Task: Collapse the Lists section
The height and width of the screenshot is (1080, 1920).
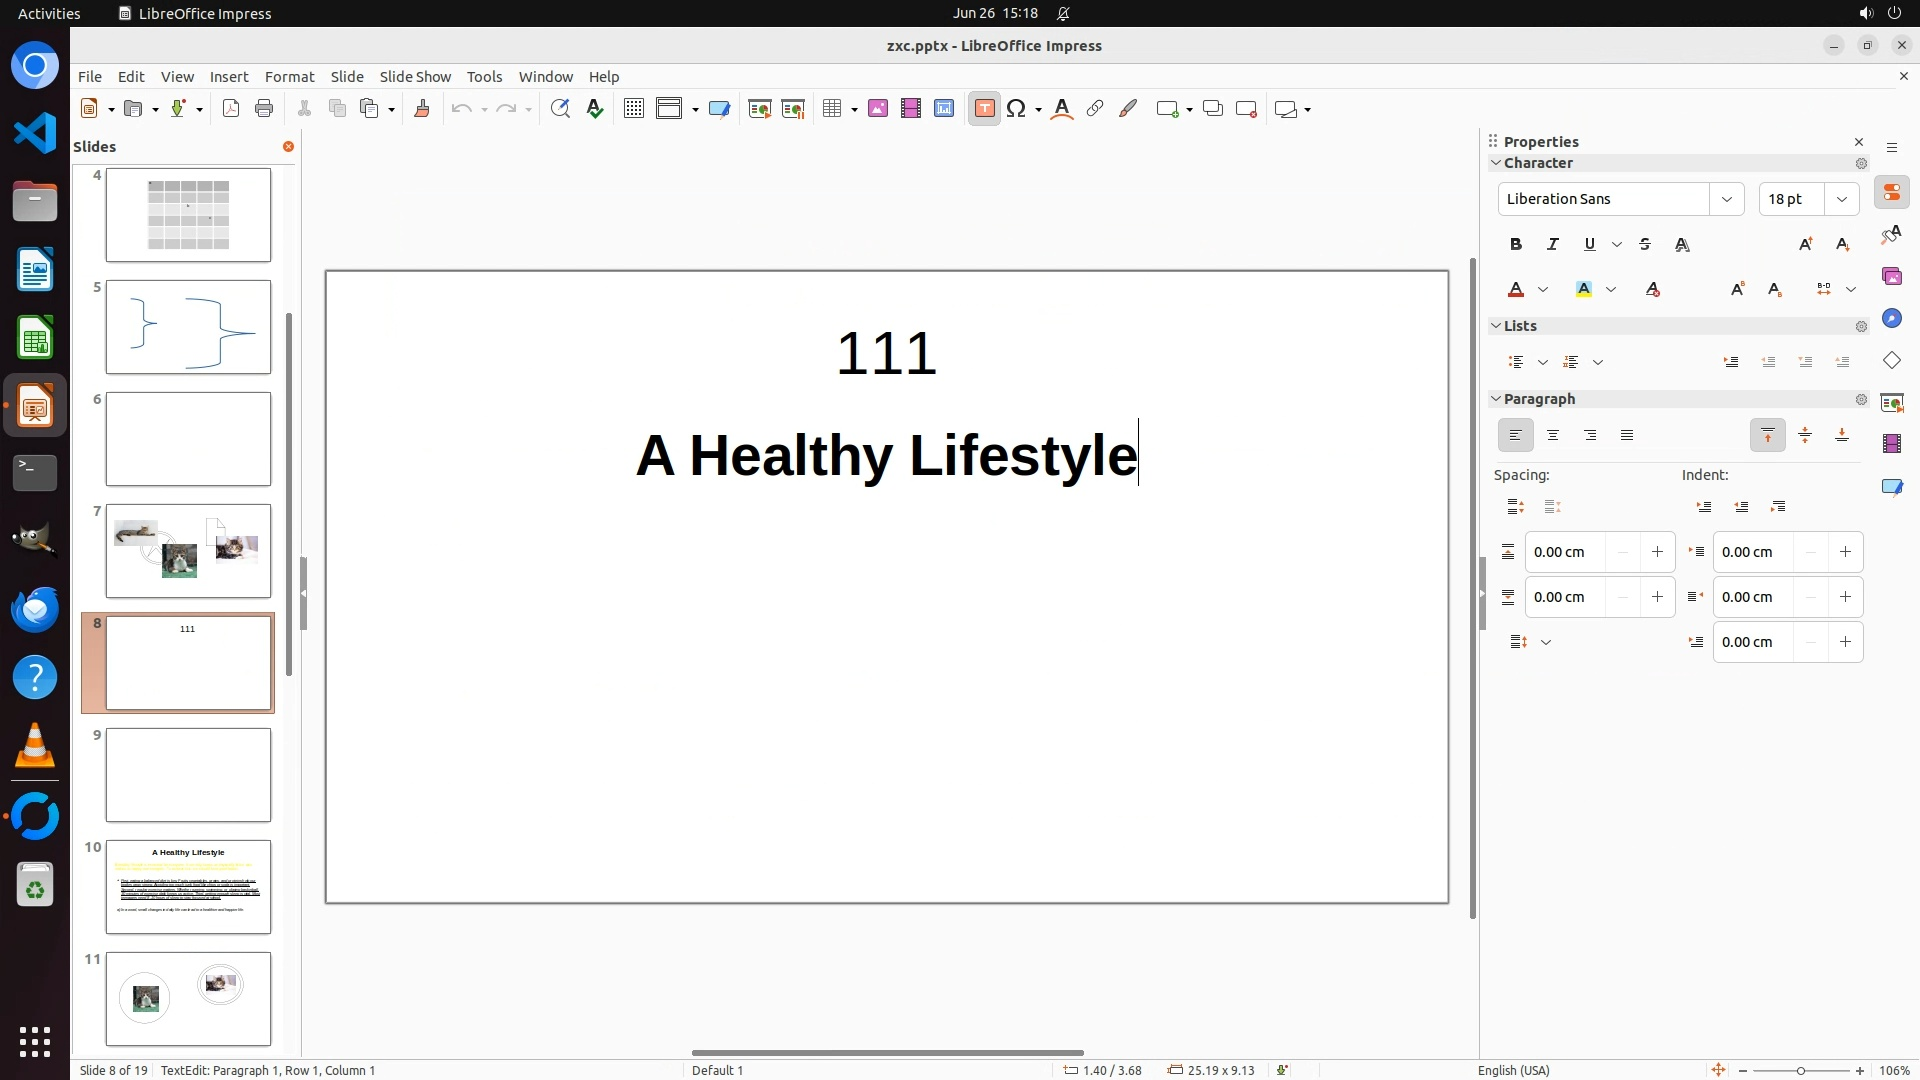Action: (1496, 326)
